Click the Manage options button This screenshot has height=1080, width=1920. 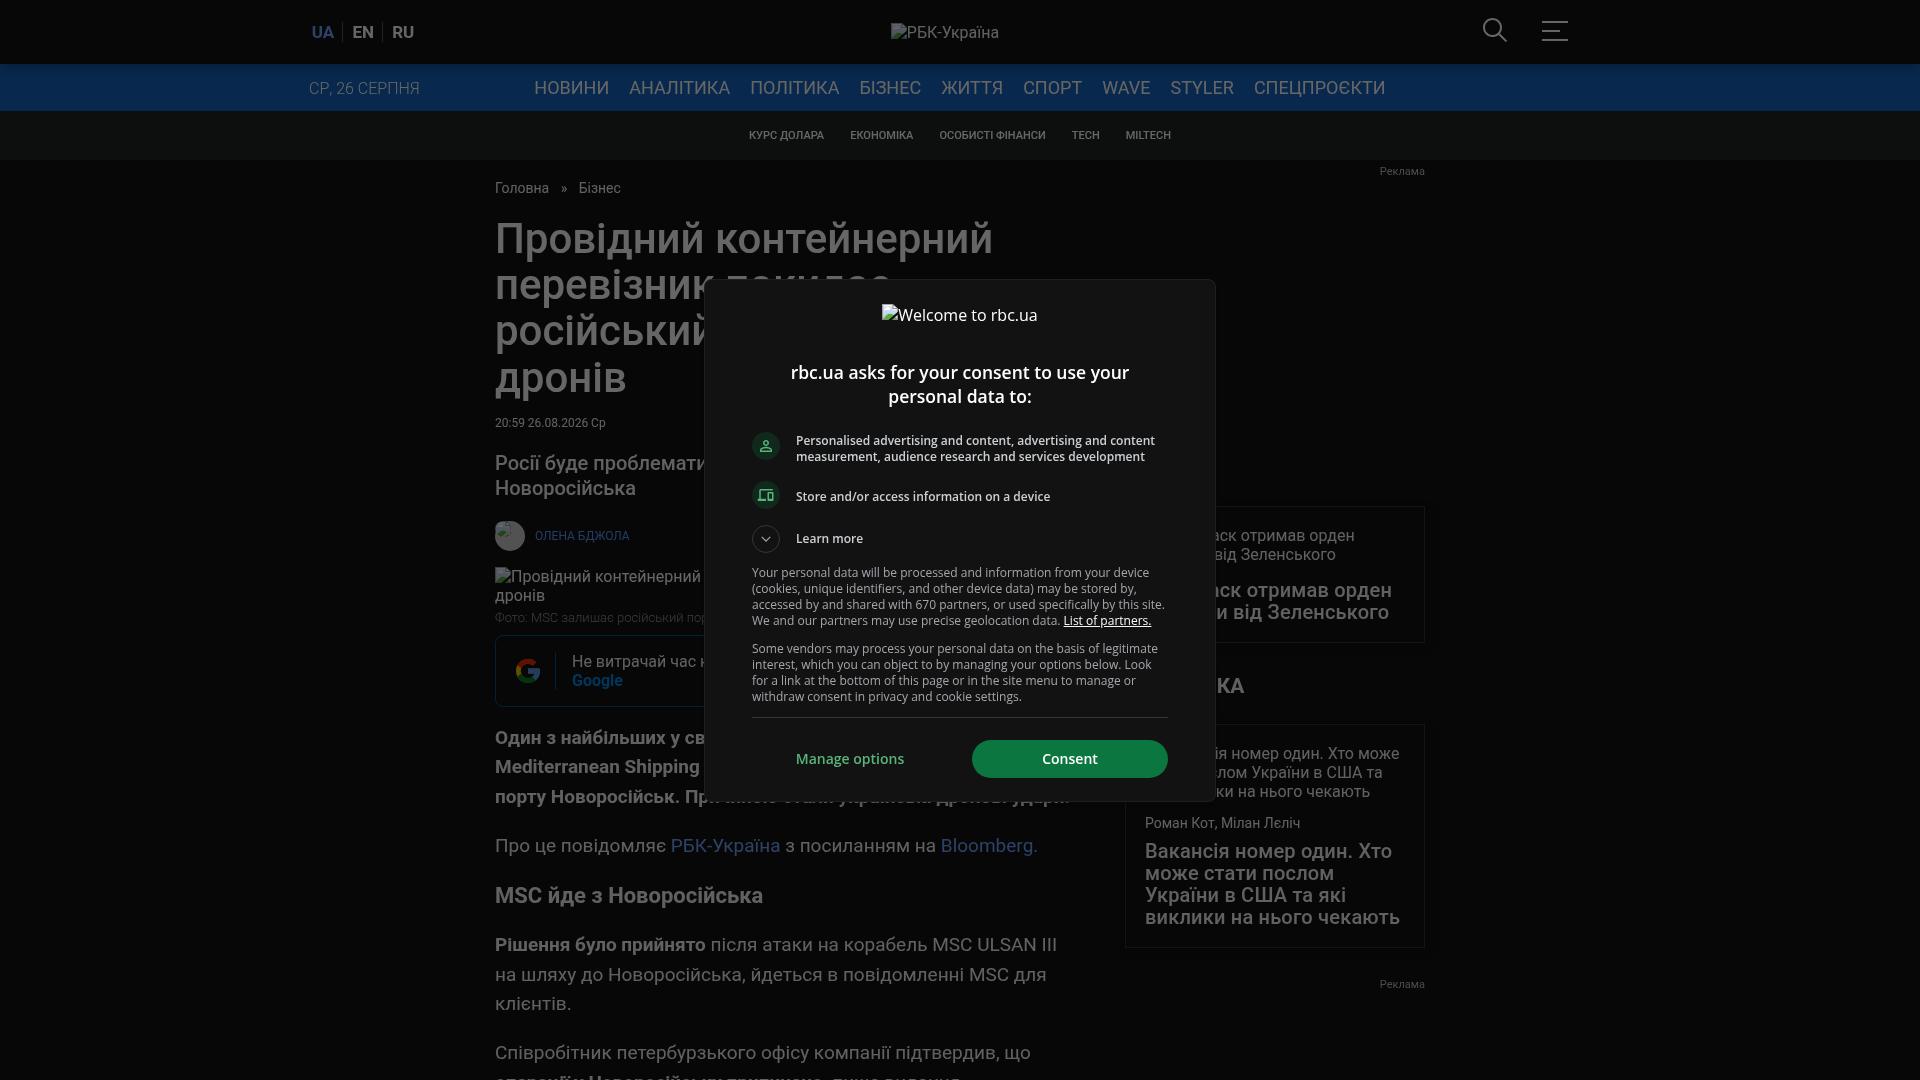point(850,759)
